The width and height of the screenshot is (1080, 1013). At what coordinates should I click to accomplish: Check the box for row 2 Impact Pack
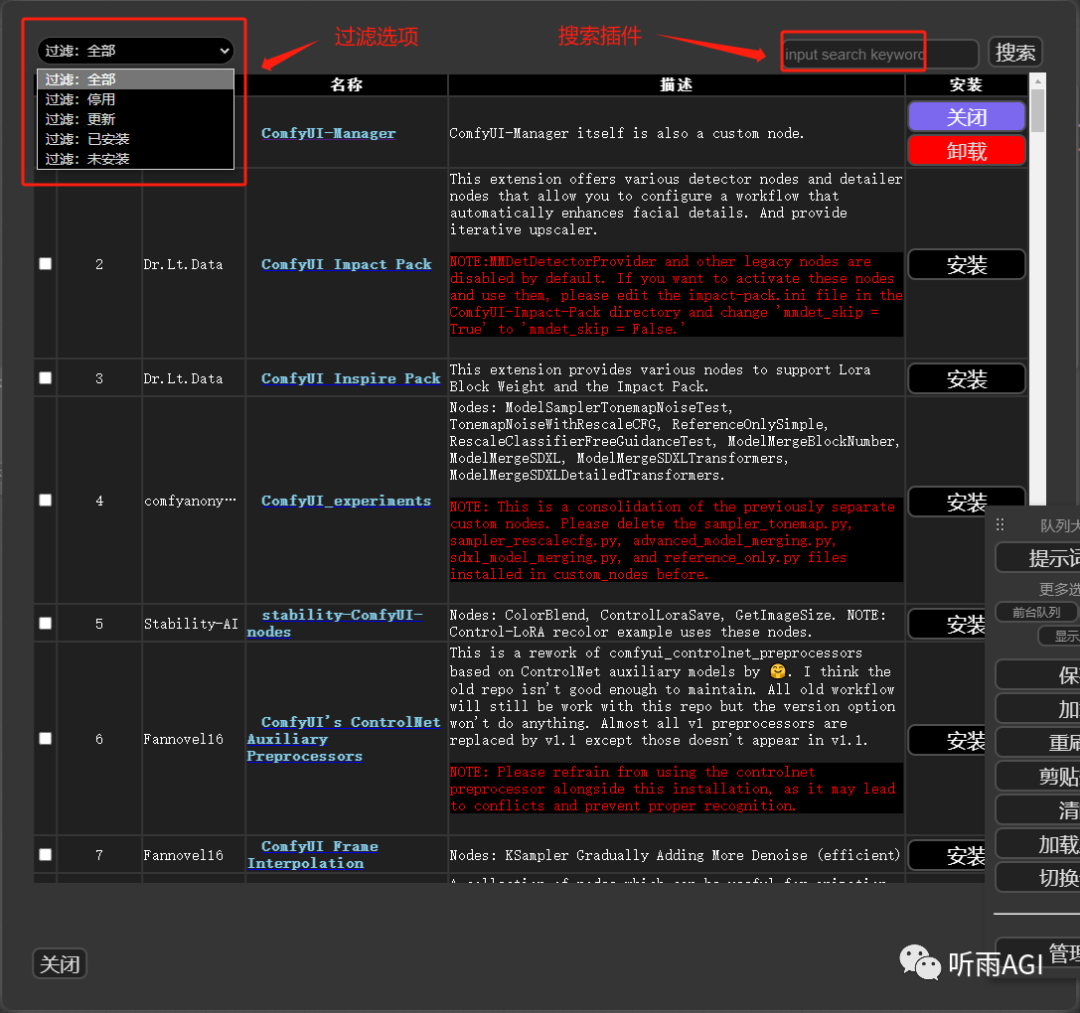pyautogui.click(x=45, y=264)
